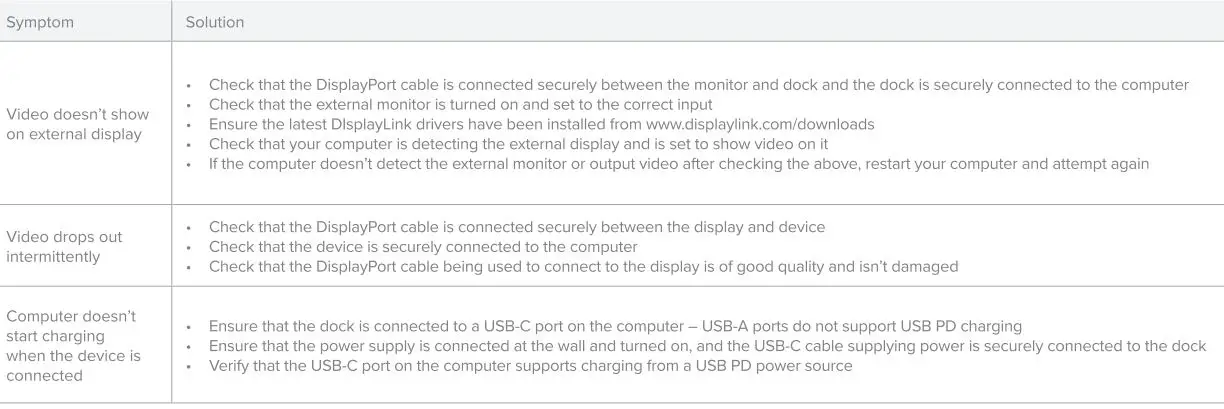Image resolution: width=1224 pixels, height=409 pixels.
Task: Click the step verifying USB-C port supports charging
Action: point(530,366)
